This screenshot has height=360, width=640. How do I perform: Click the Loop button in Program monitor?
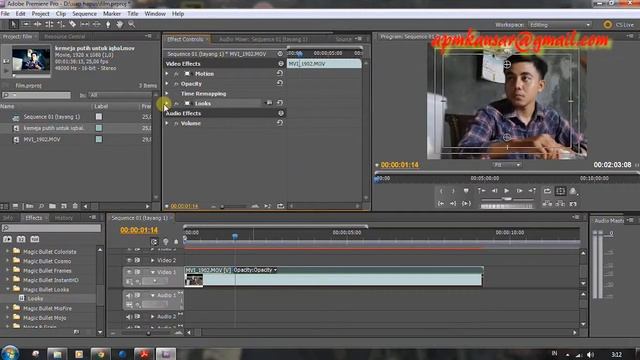[547, 191]
